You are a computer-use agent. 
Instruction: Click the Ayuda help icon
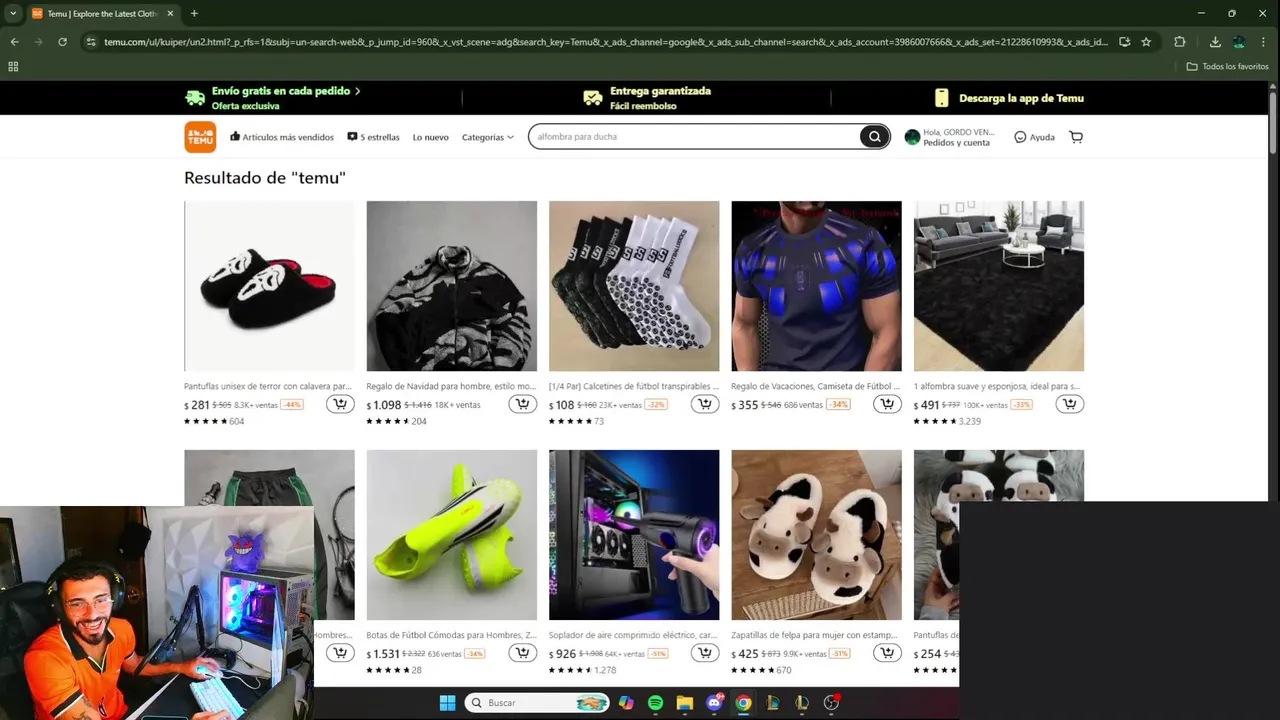(1020, 137)
